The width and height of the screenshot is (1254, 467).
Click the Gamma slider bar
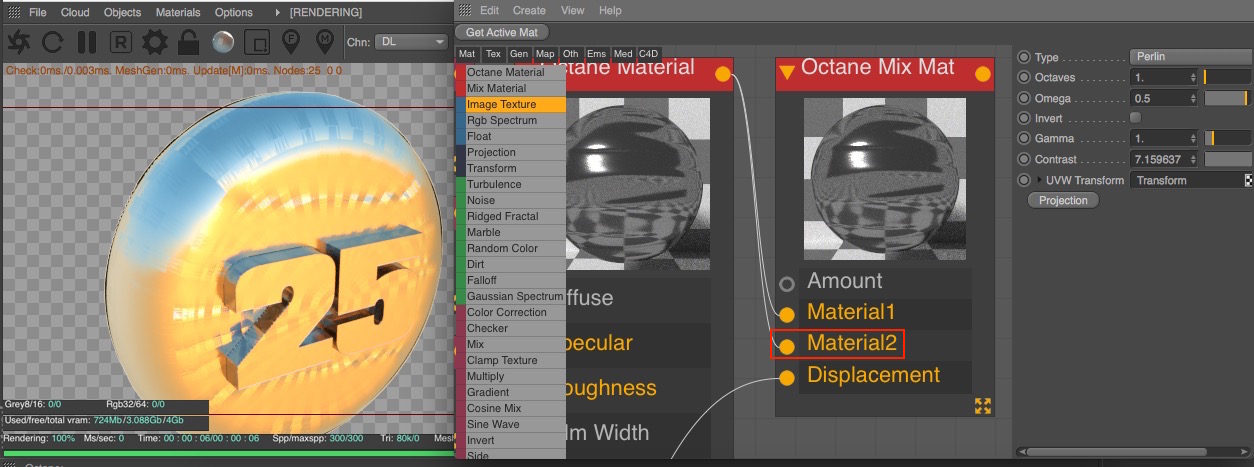(x=1227, y=138)
